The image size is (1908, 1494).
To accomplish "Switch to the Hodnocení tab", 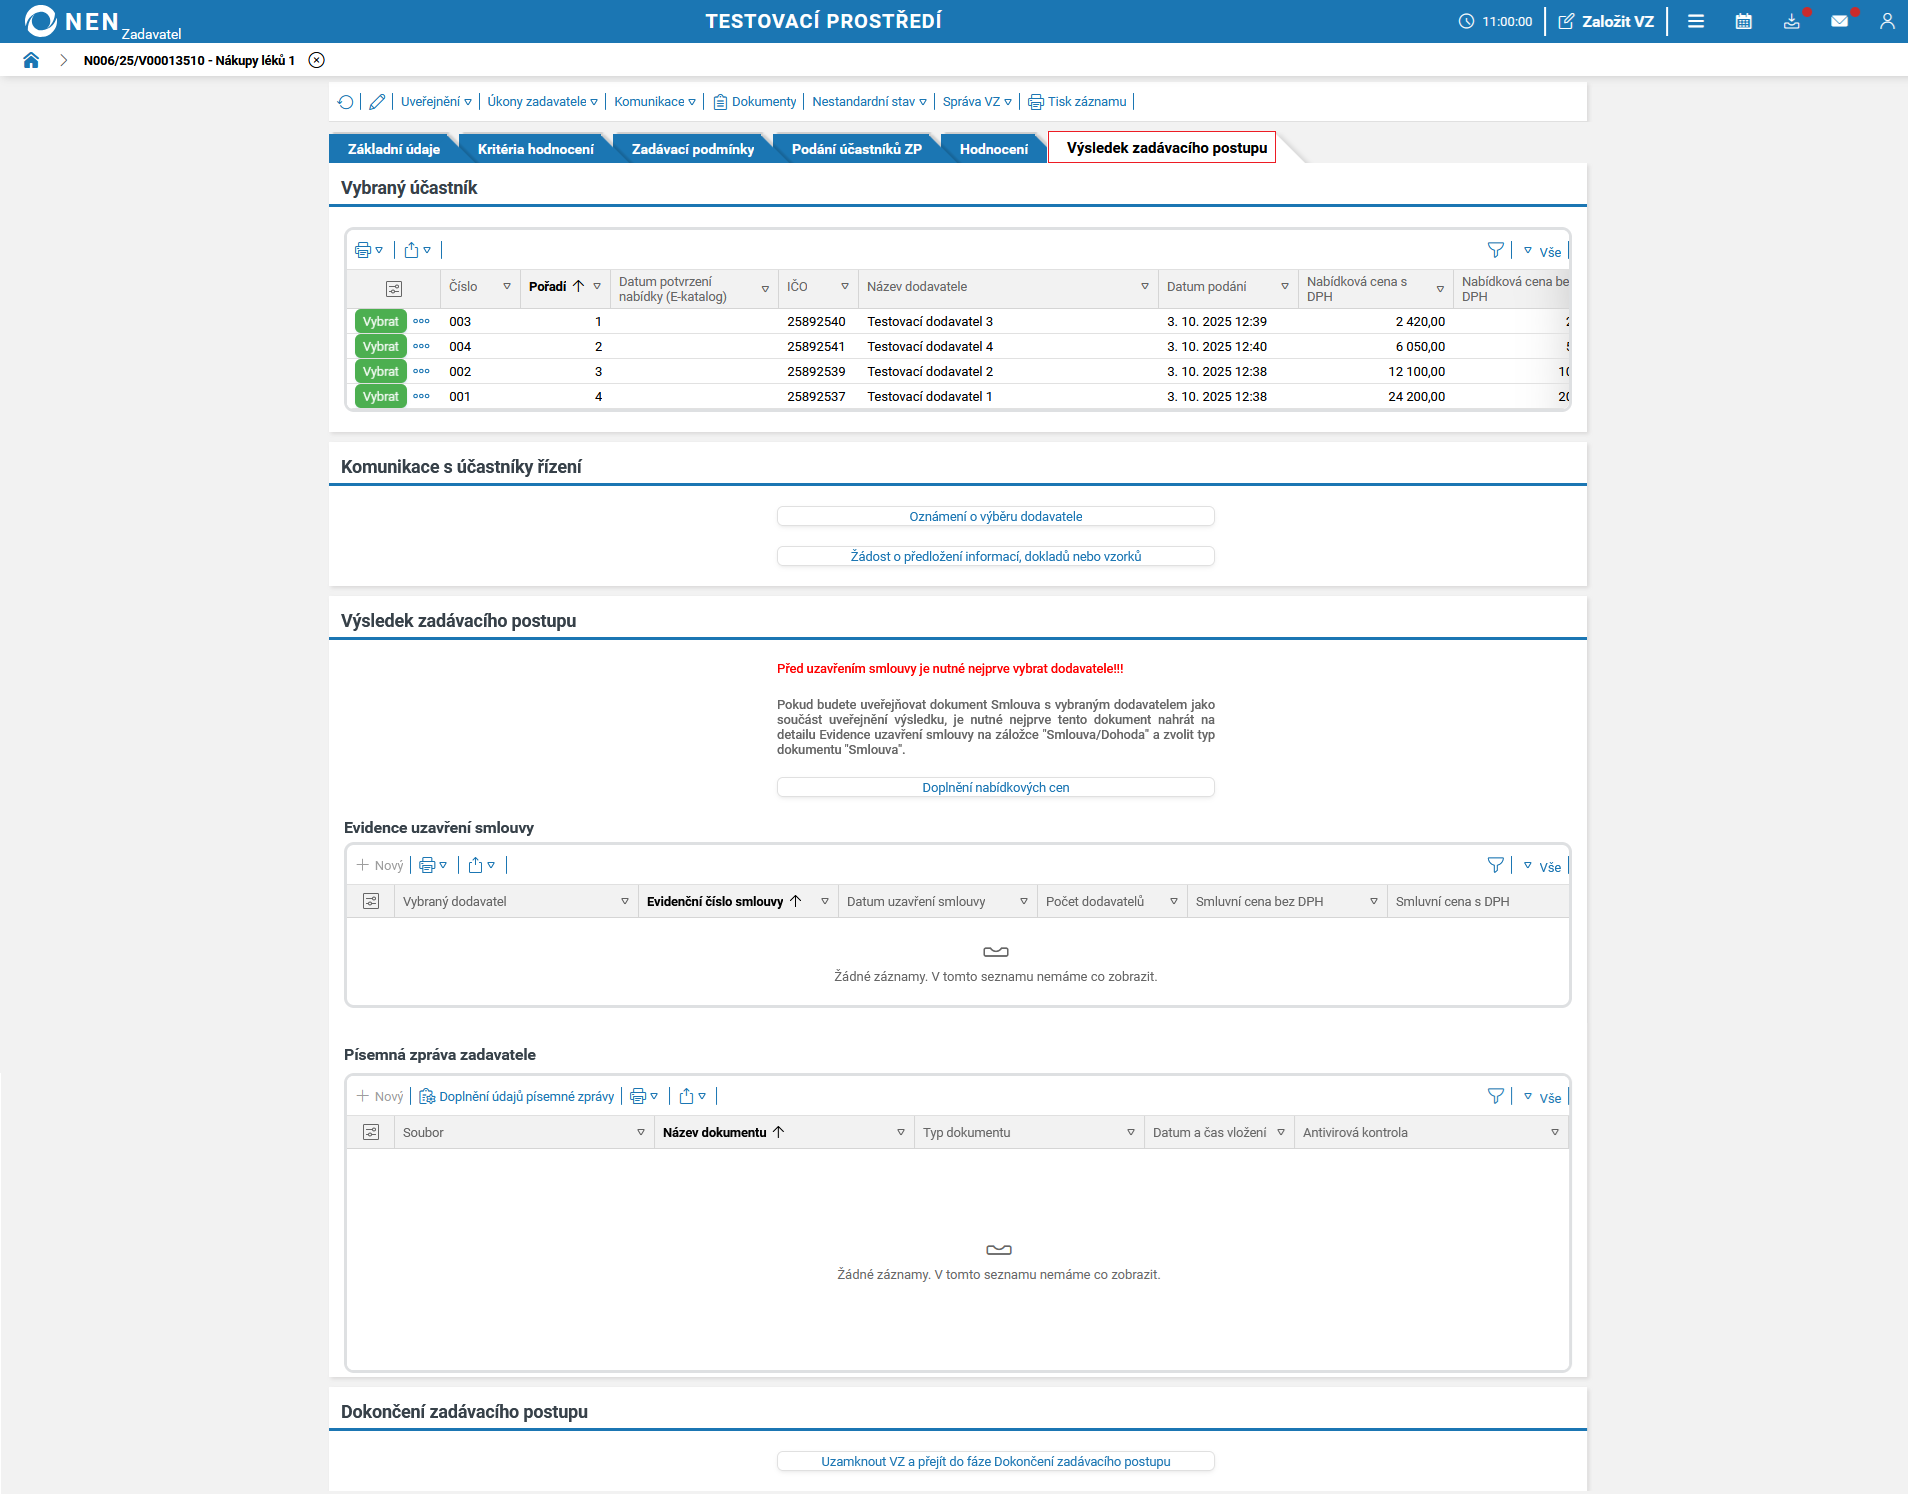I will point(995,147).
